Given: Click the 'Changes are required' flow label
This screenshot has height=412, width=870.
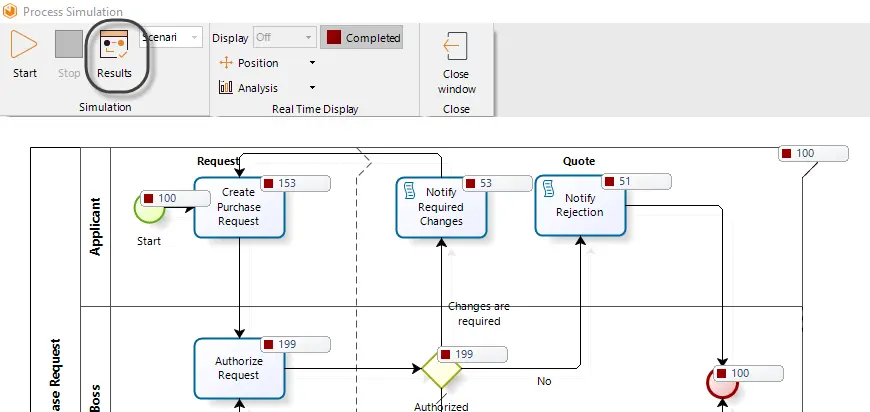Looking at the screenshot, I should point(479,313).
